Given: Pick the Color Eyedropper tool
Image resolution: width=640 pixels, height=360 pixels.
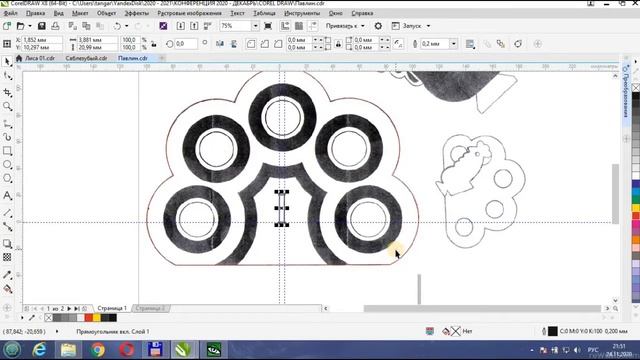Looking at the screenshot, I should click(x=7, y=275).
